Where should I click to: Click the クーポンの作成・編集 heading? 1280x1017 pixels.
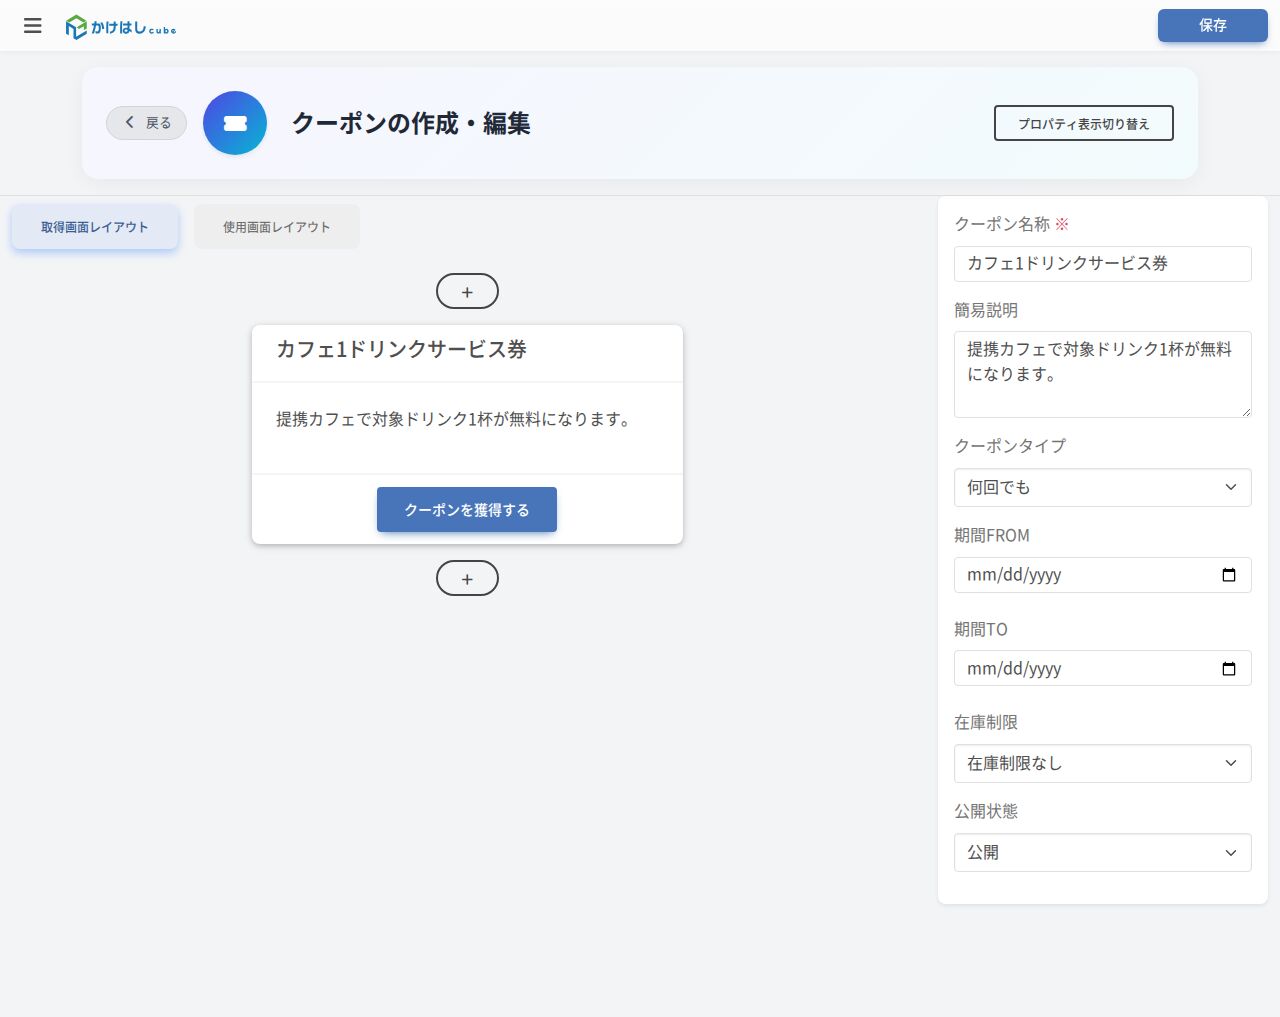(x=411, y=123)
